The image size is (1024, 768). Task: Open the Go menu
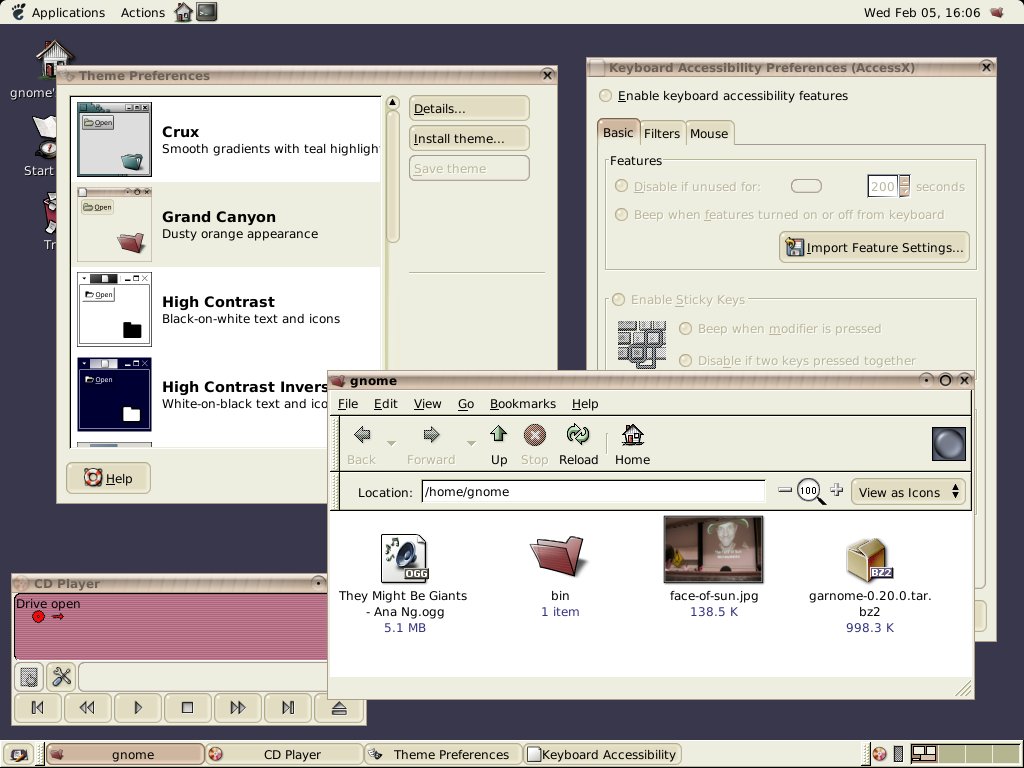pyautogui.click(x=466, y=404)
